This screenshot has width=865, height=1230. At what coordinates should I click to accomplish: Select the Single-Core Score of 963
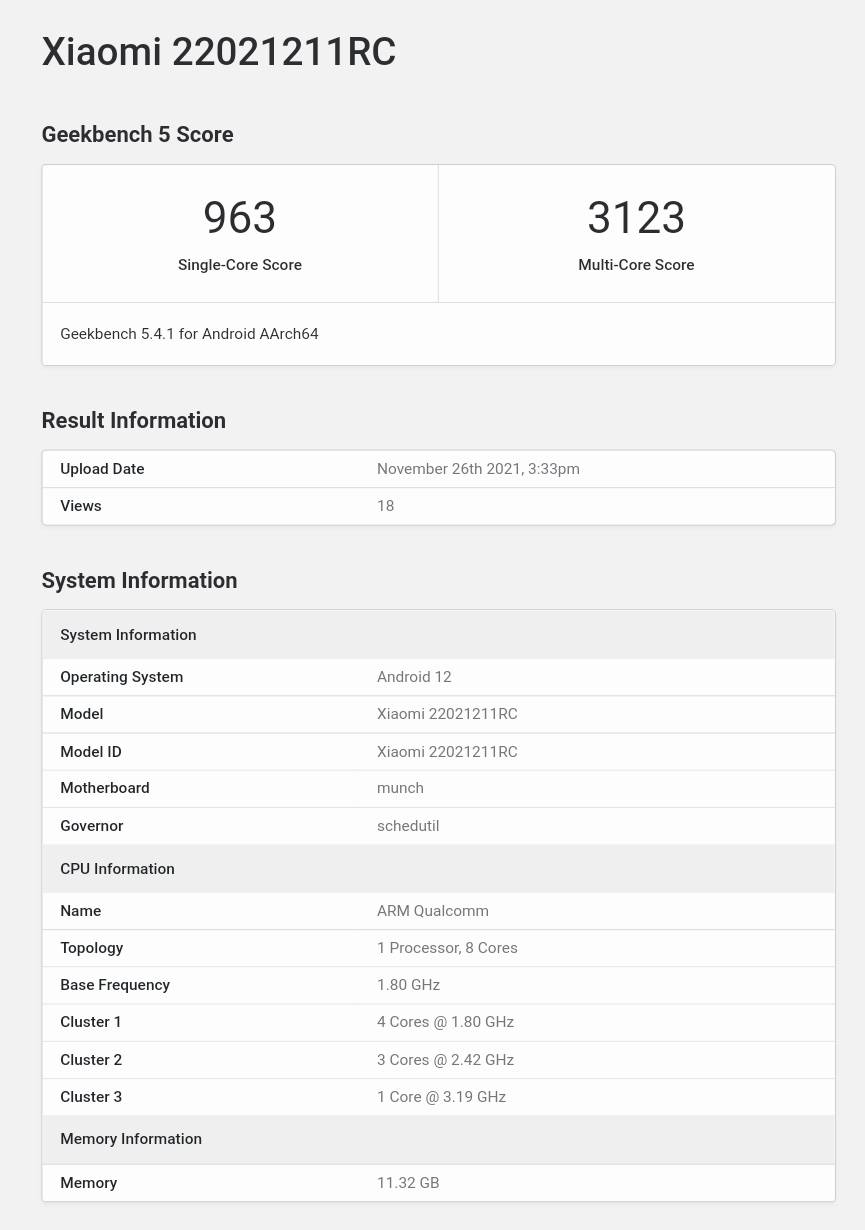[239, 218]
